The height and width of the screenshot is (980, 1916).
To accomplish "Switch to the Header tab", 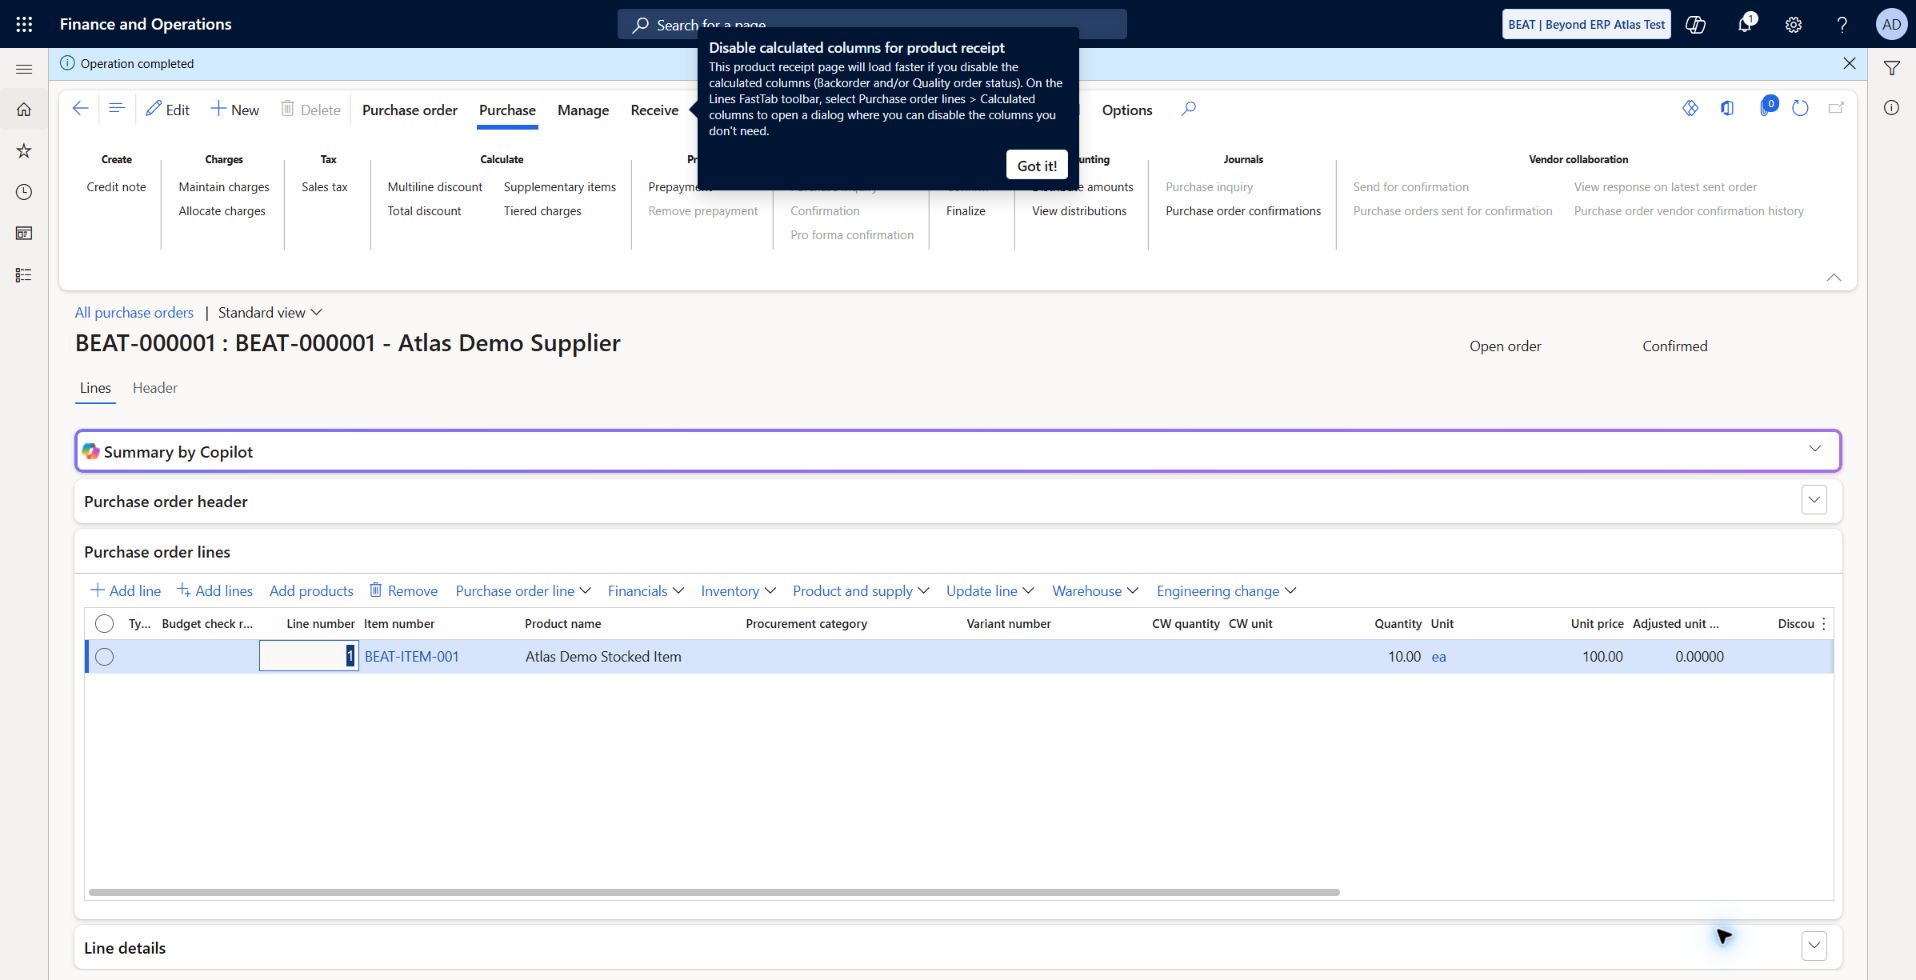I will point(155,388).
